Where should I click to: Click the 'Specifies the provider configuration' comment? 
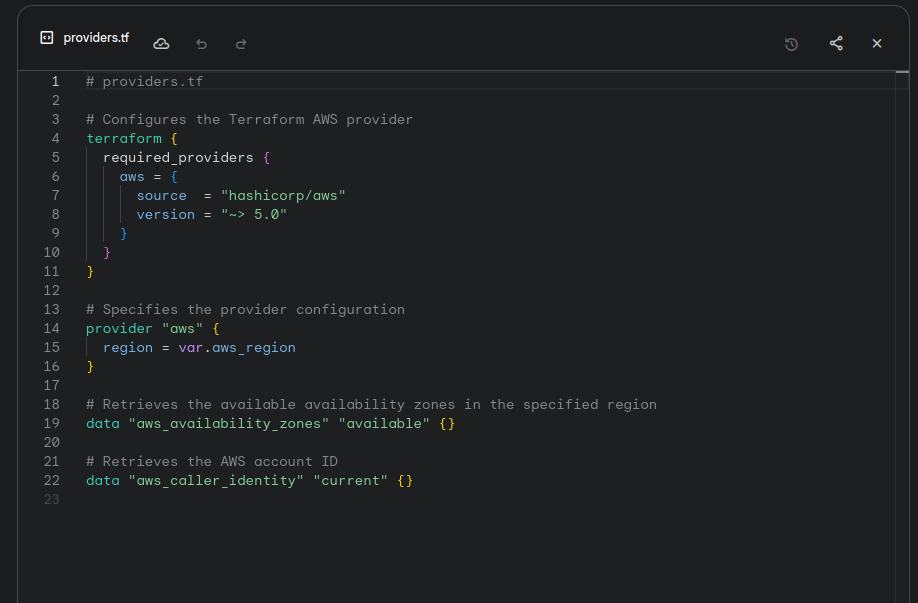click(245, 310)
